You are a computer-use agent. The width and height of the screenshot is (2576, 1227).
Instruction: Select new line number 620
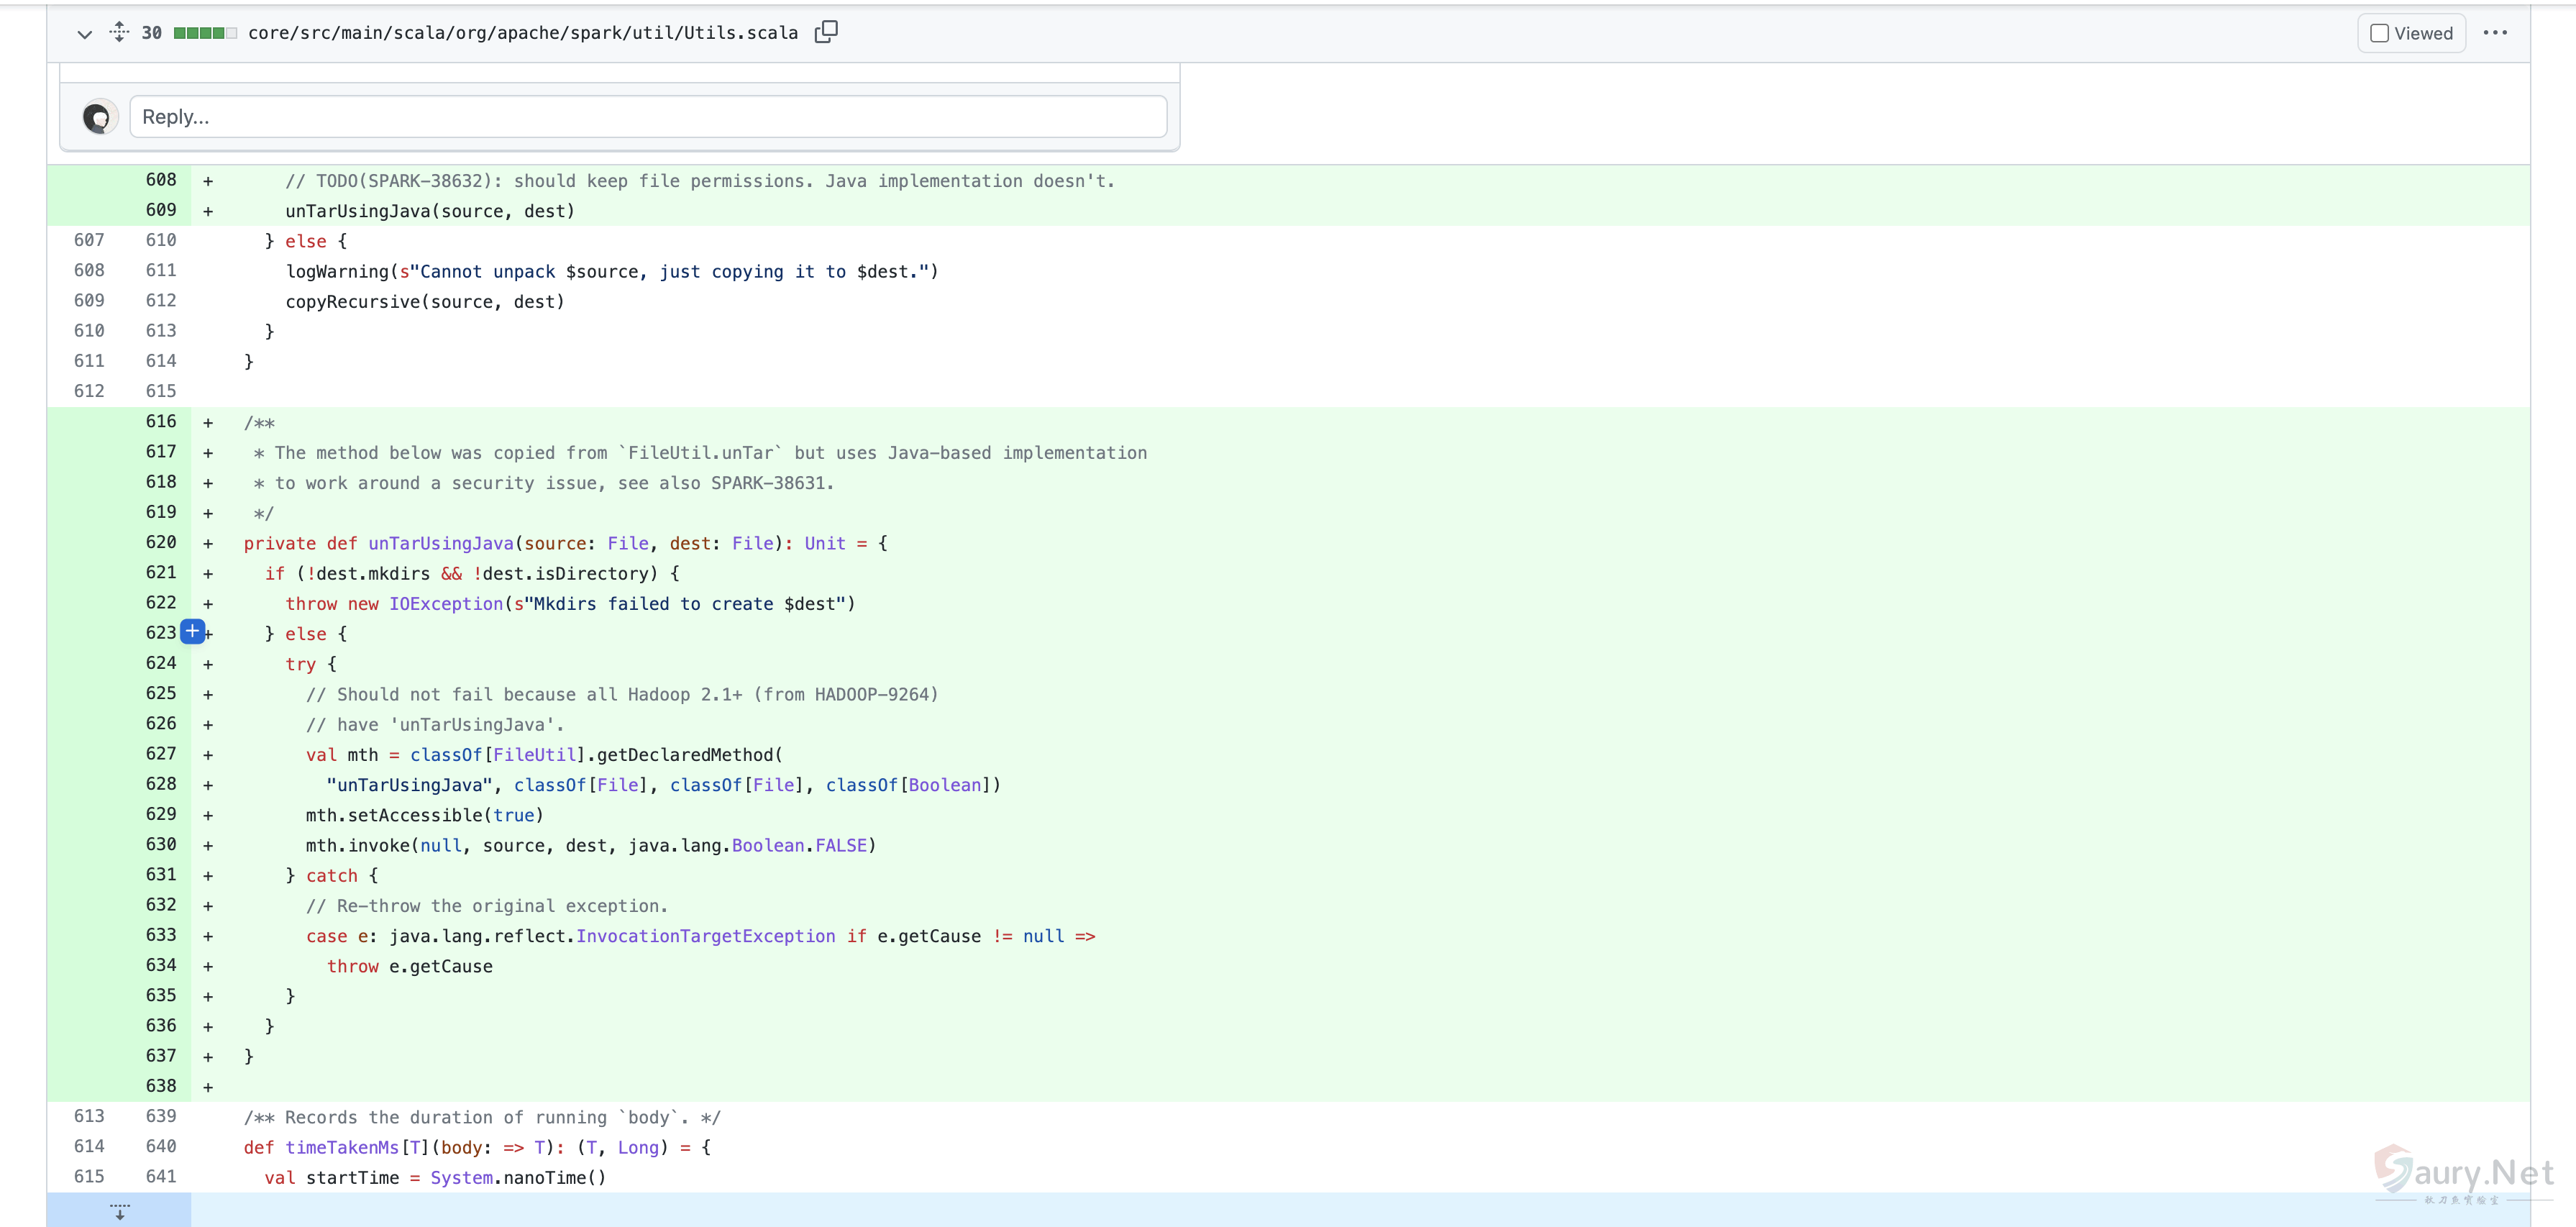161,542
